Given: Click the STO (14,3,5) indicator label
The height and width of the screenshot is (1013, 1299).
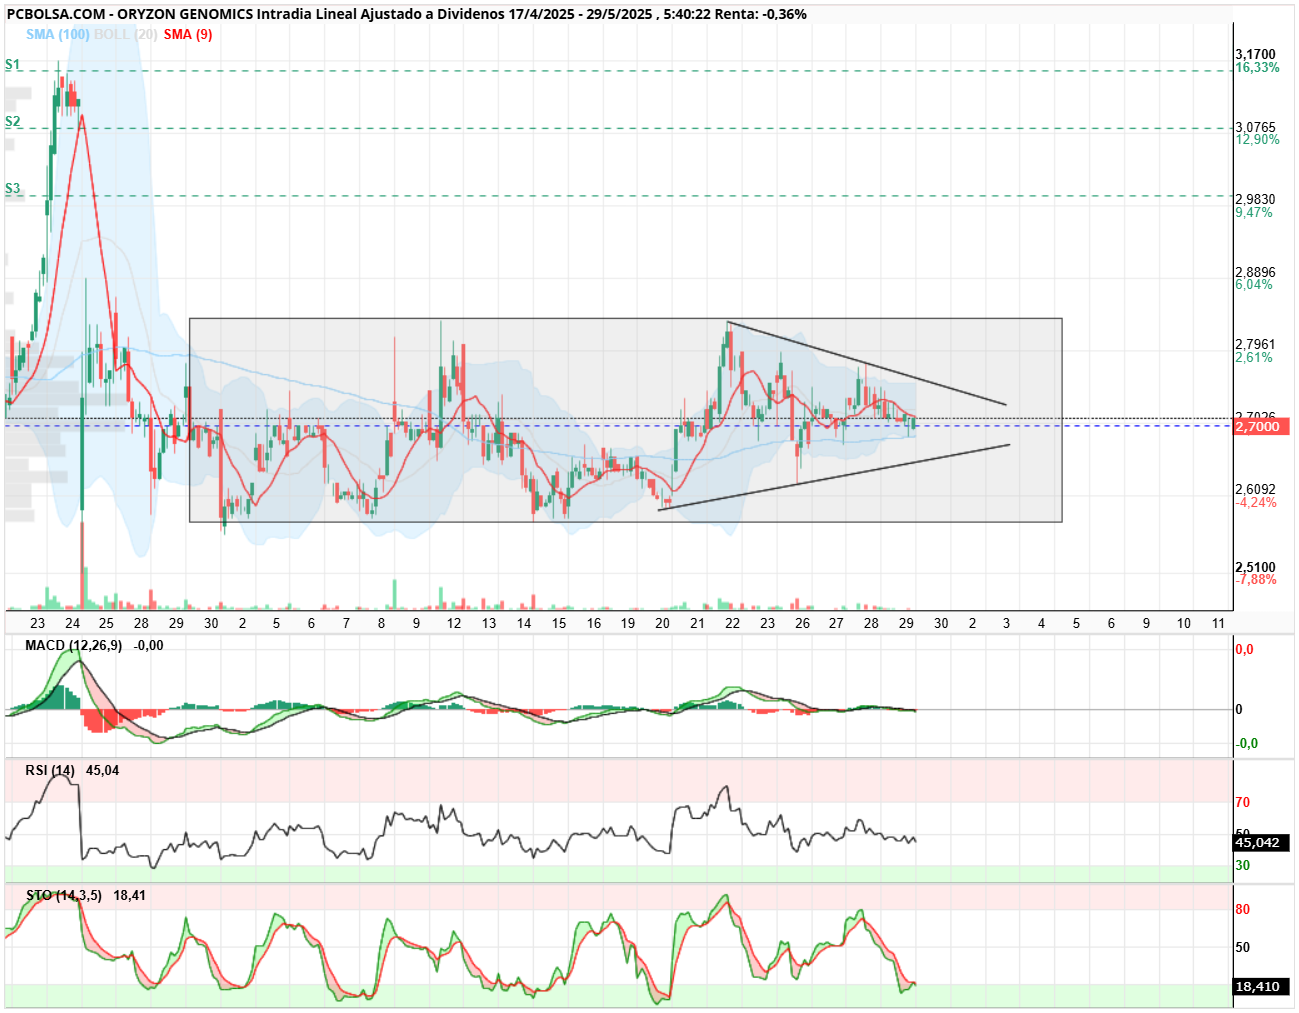Looking at the screenshot, I should point(64,895).
